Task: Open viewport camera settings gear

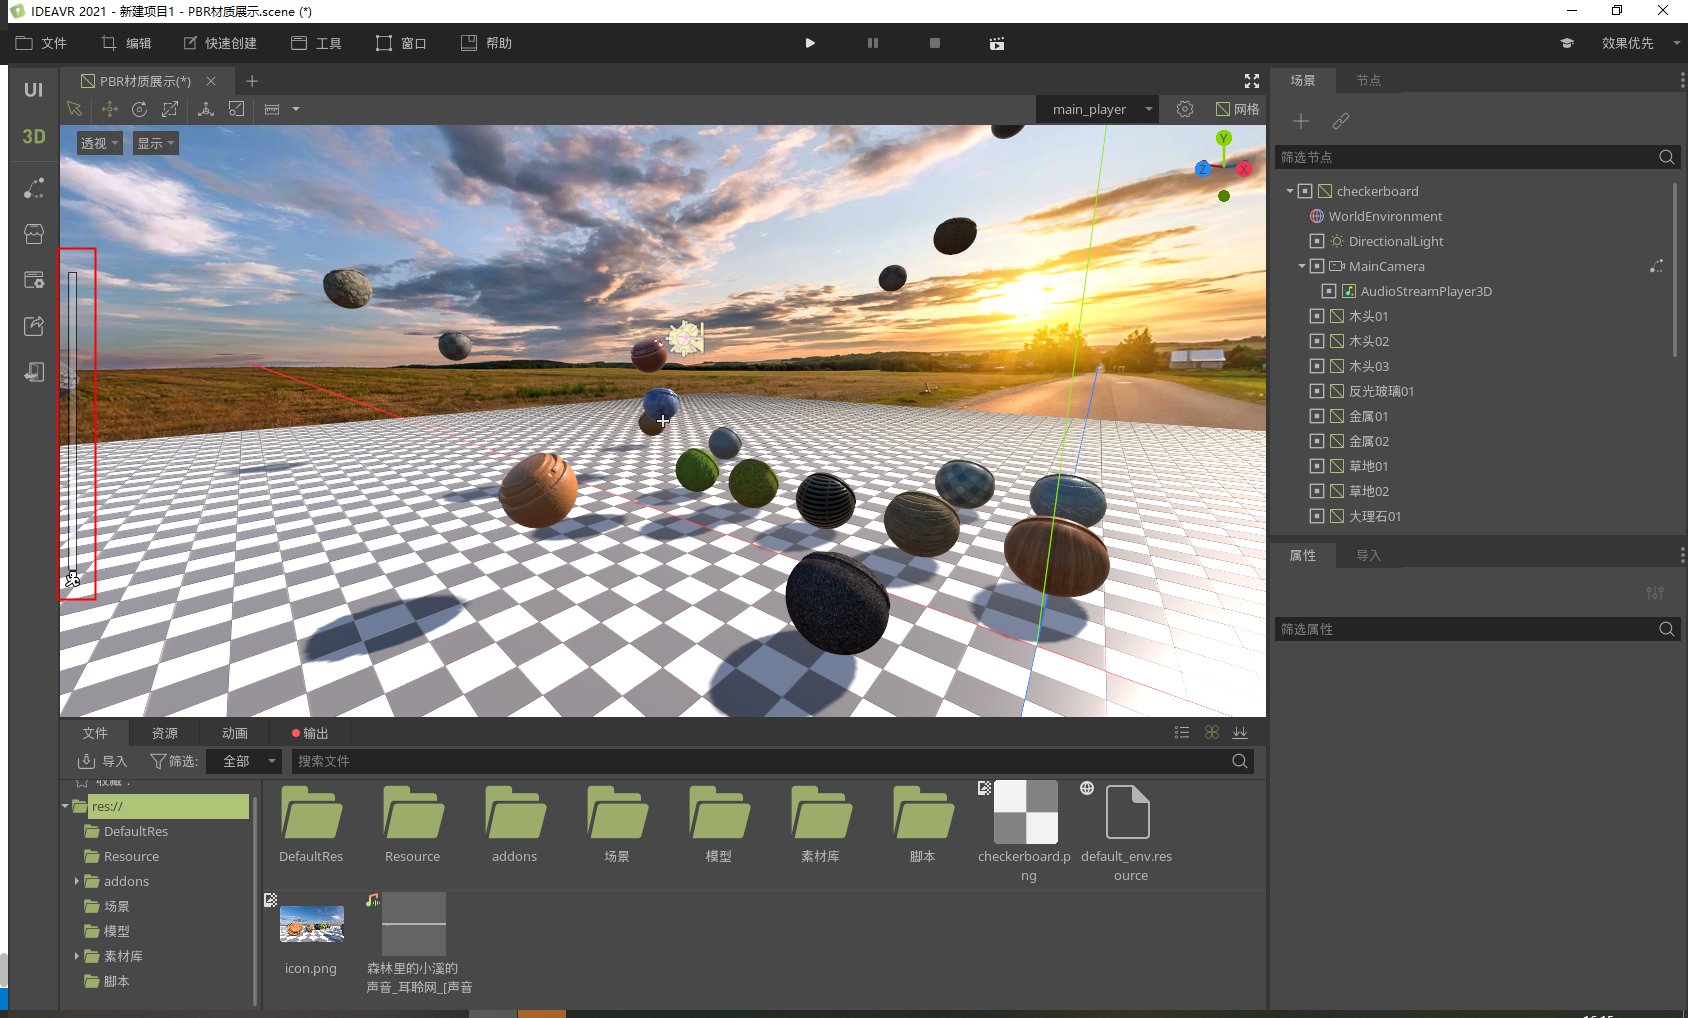Action: (x=1185, y=109)
